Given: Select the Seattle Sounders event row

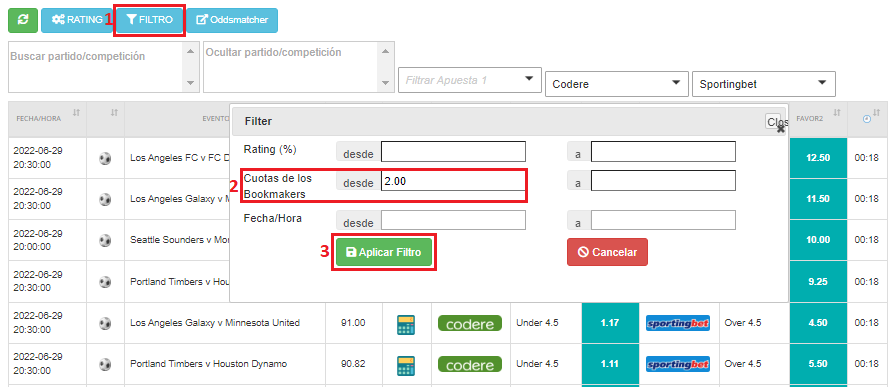Looking at the screenshot, I should (x=179, y=241).
